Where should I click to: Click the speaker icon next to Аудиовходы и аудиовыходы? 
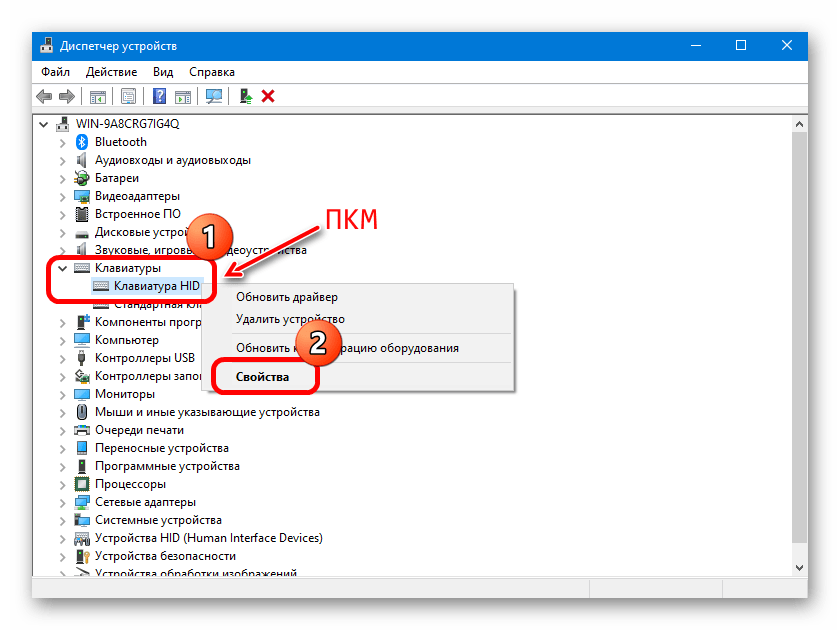[x=81, y=160]
